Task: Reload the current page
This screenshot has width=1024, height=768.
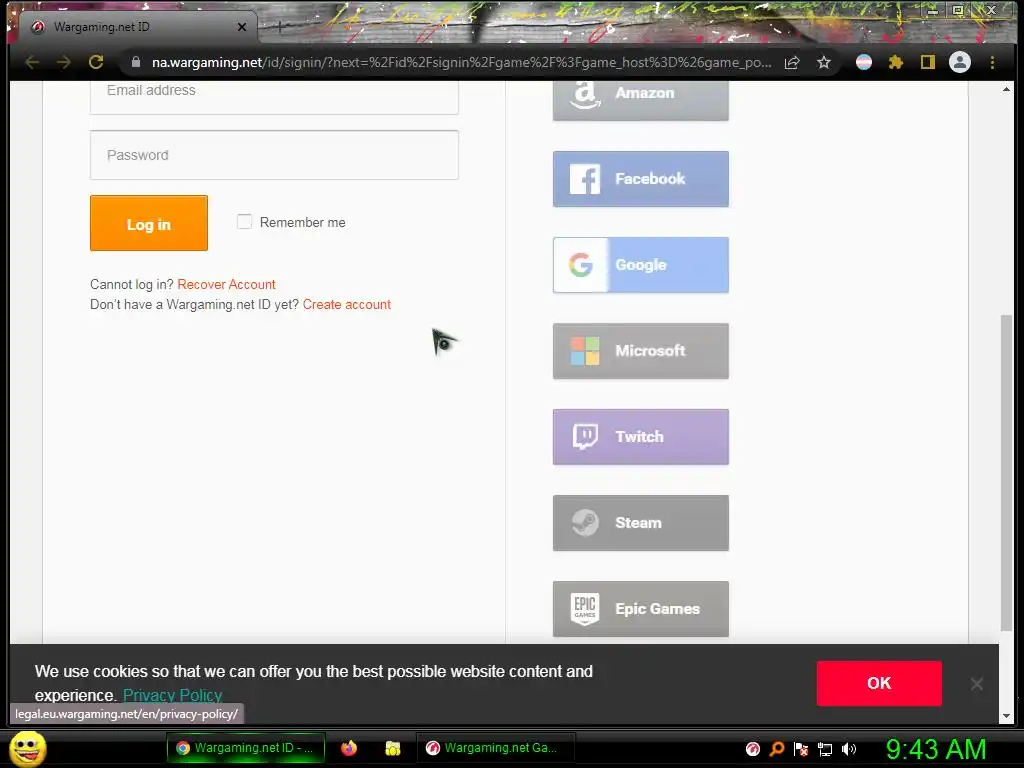Action: 96,62
